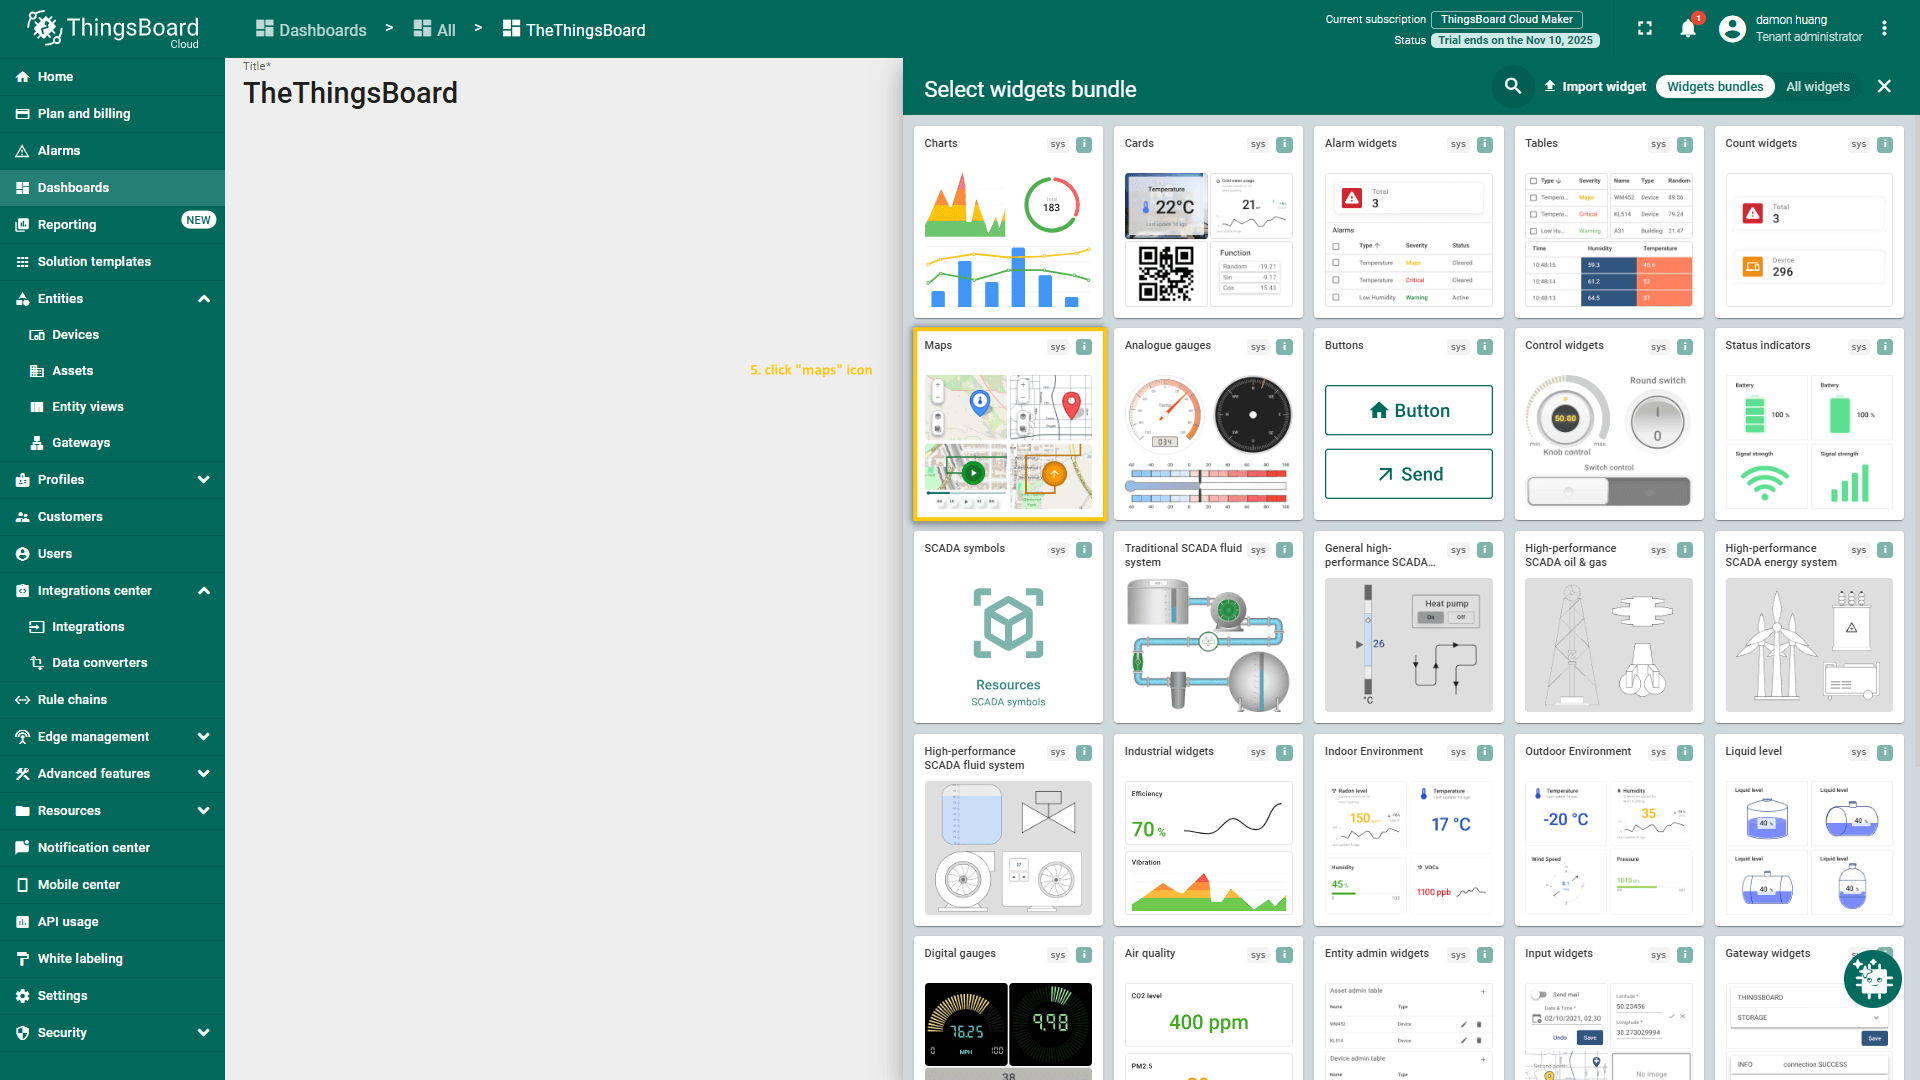Collapse the Entities menu section
Viewport: 1920px width, 1080px height.
(x=204, y=299)
